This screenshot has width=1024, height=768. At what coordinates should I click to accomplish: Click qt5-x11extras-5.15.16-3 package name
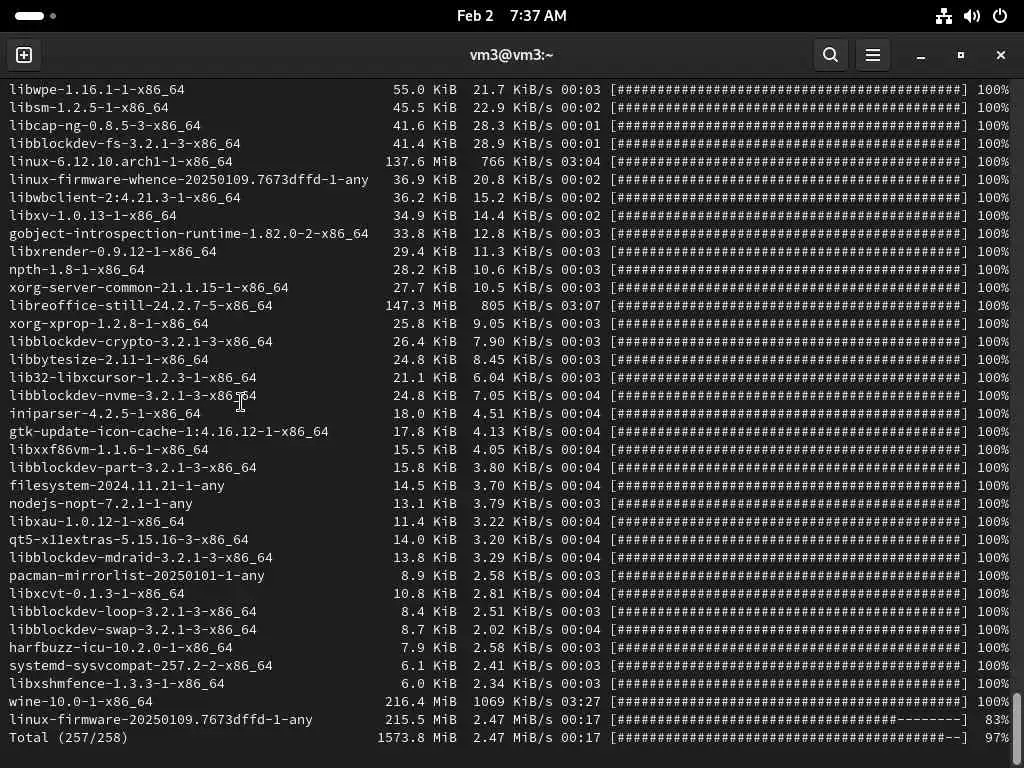click(129, 539)
